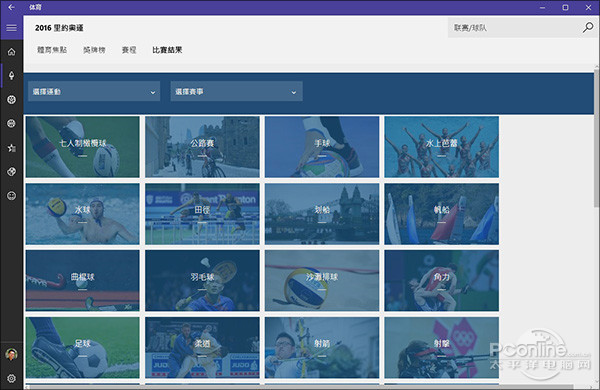Open the 水上芭蕾 sport tile

click(x=442, y=147)
